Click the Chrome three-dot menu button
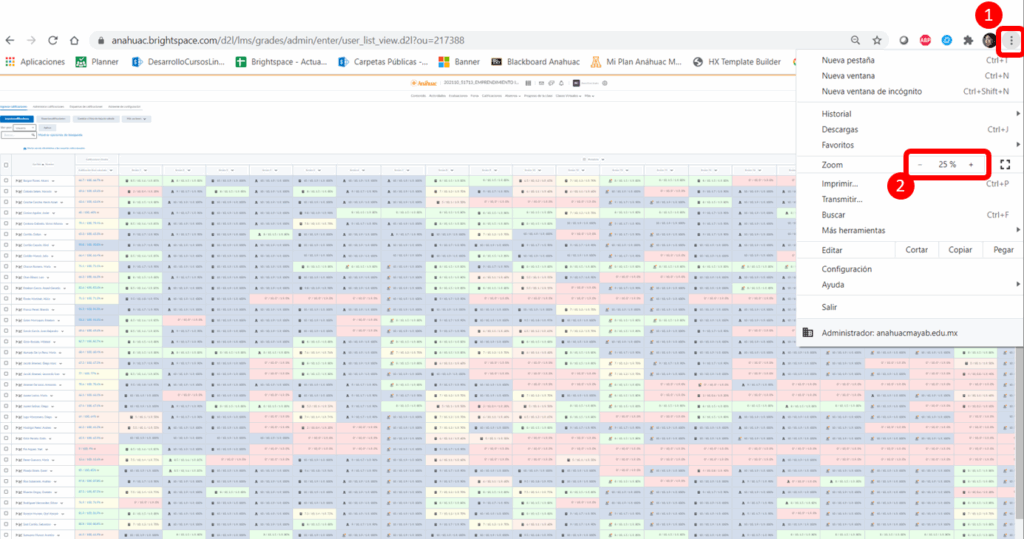 tap(1012, 40)
